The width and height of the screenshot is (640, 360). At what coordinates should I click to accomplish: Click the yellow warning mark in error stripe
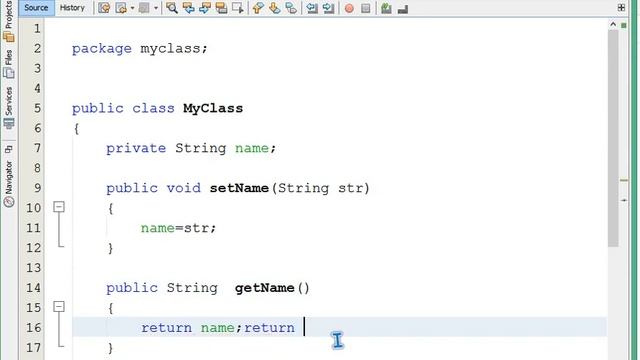[624, 180]
